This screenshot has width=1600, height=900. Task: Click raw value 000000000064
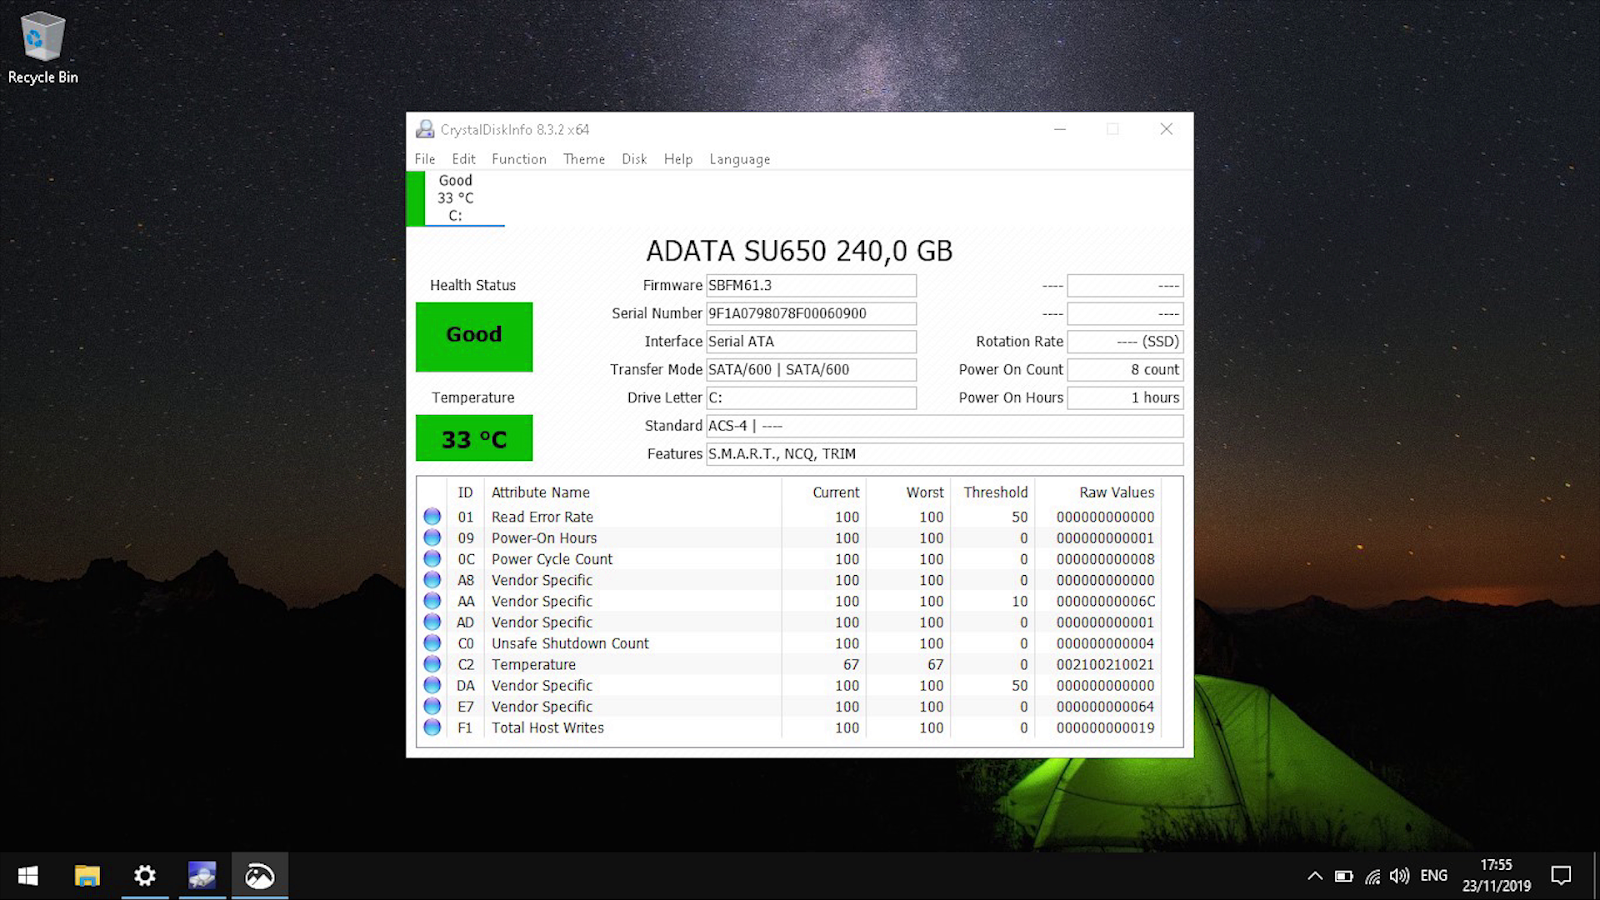click(x=1105, y=706)
